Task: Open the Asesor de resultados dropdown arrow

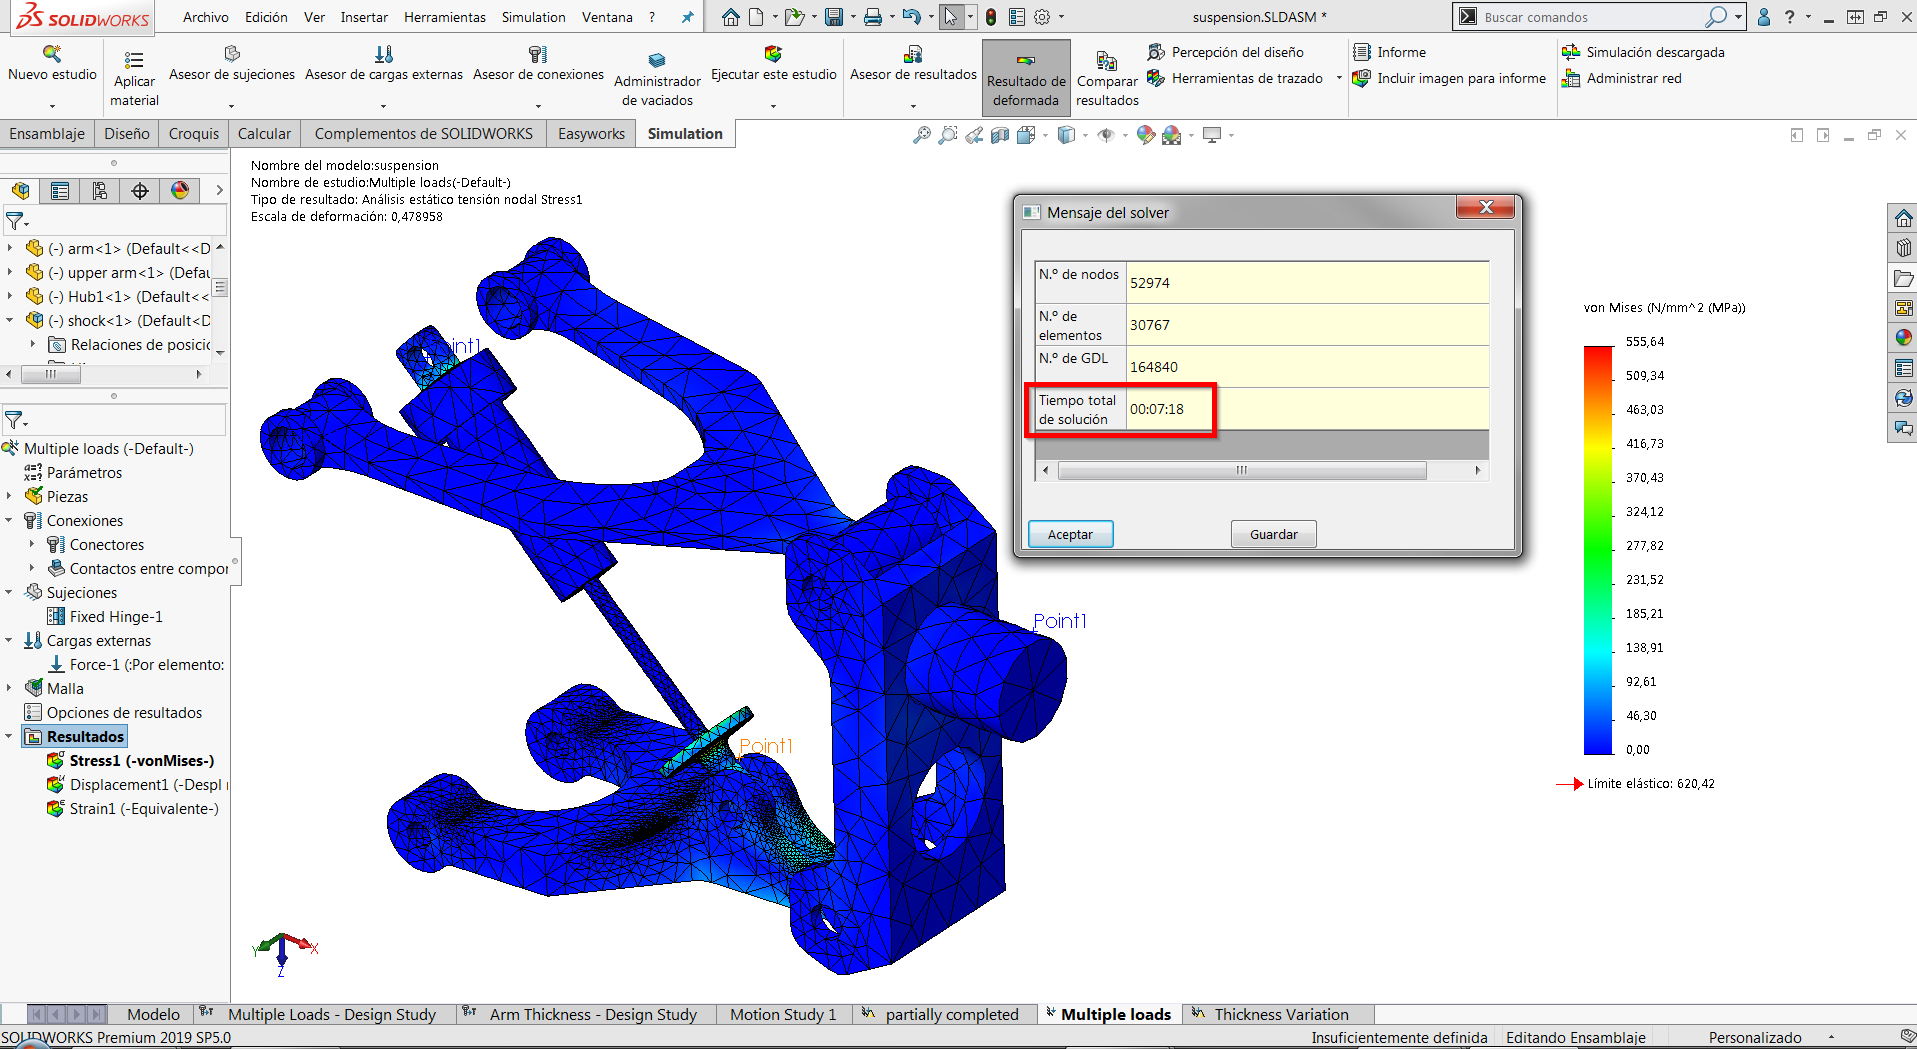Action: click(x=912, y=106)
